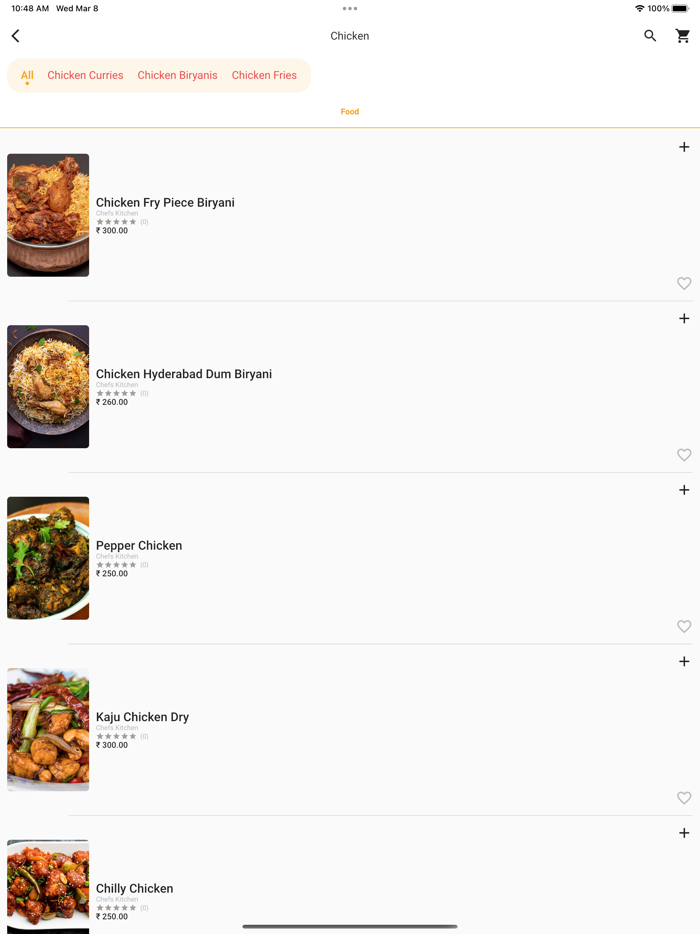Add Kaju Chicken Dry to cart
Image resolution: width=700 pixels, height=934 pixels.
coord(684,662)
